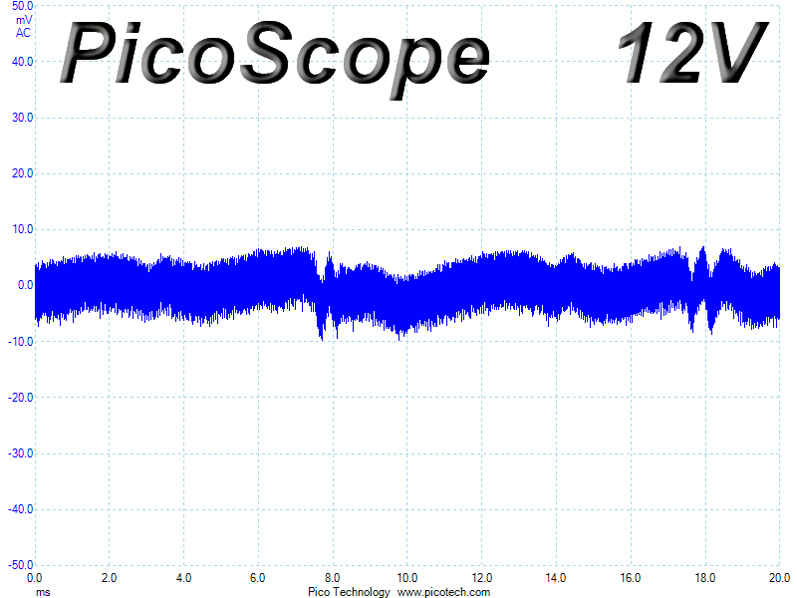Click the -40.0 voltage axis value

(x=21, y=510)
